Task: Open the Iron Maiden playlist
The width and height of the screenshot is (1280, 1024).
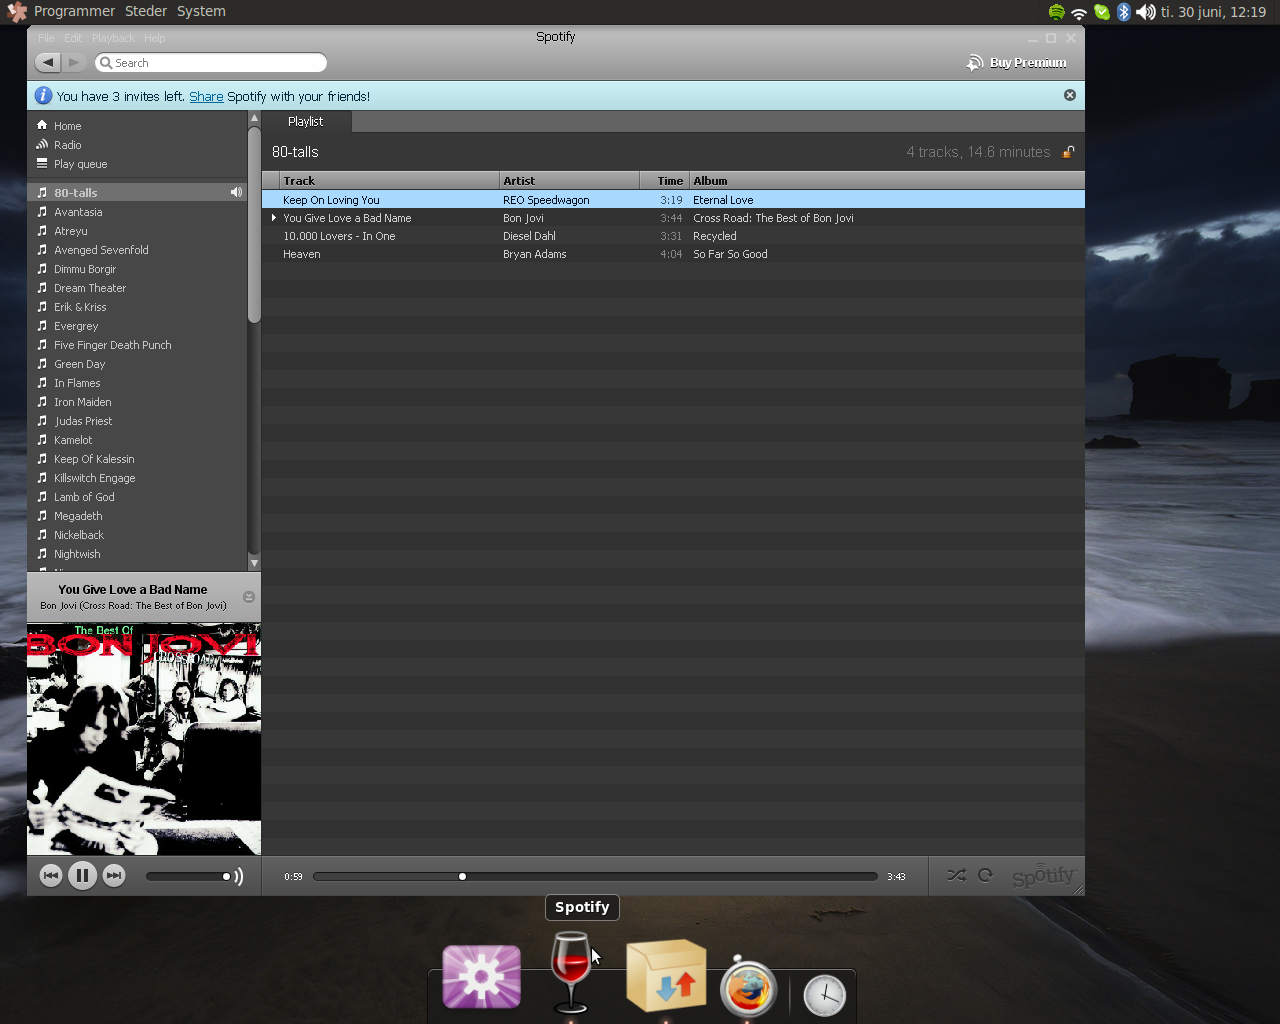Action: click(x=137, y=402)
